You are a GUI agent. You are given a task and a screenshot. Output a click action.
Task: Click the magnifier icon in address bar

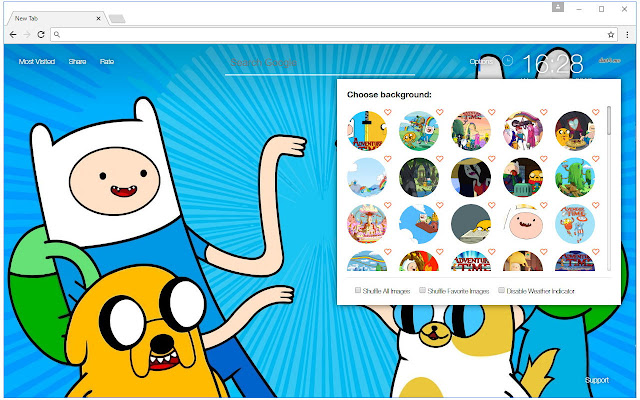click(57, 35)
